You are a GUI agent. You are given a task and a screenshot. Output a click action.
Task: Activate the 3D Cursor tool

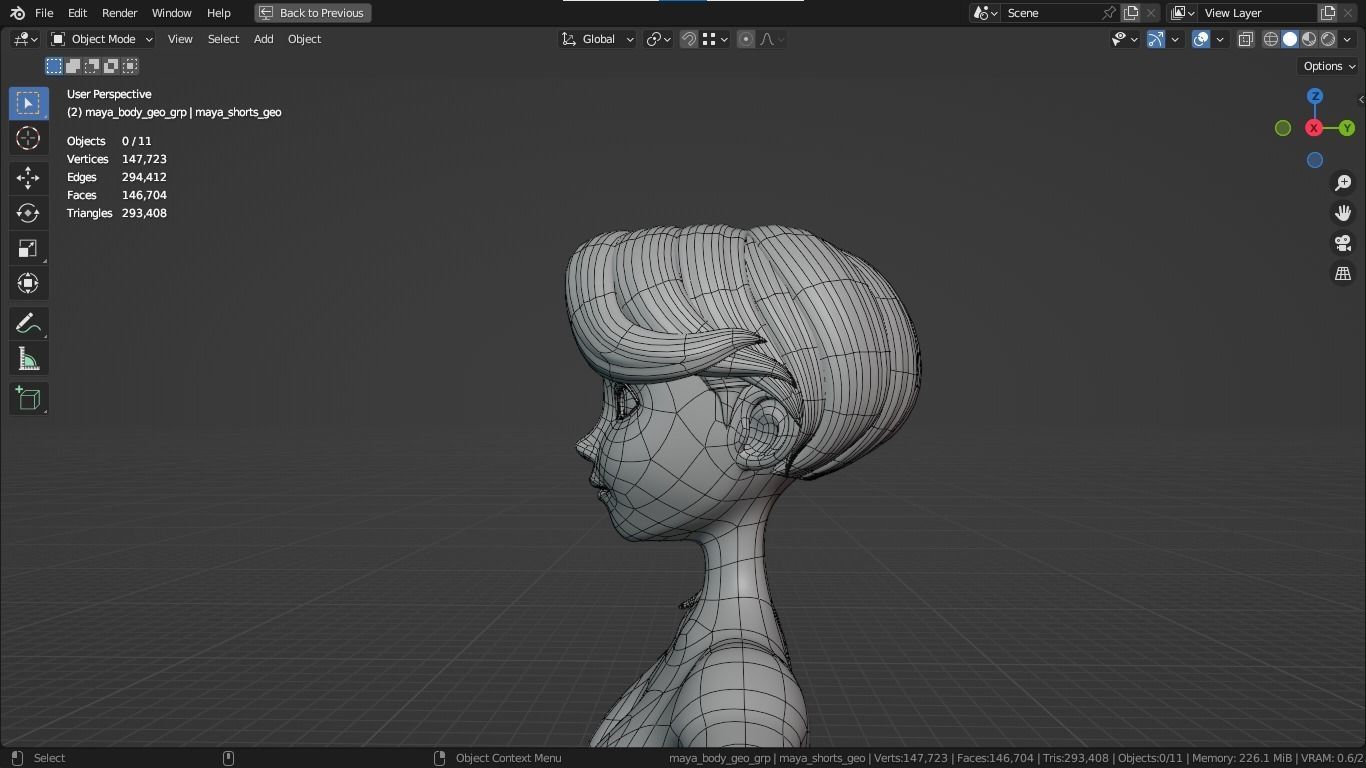pos(28,138)
